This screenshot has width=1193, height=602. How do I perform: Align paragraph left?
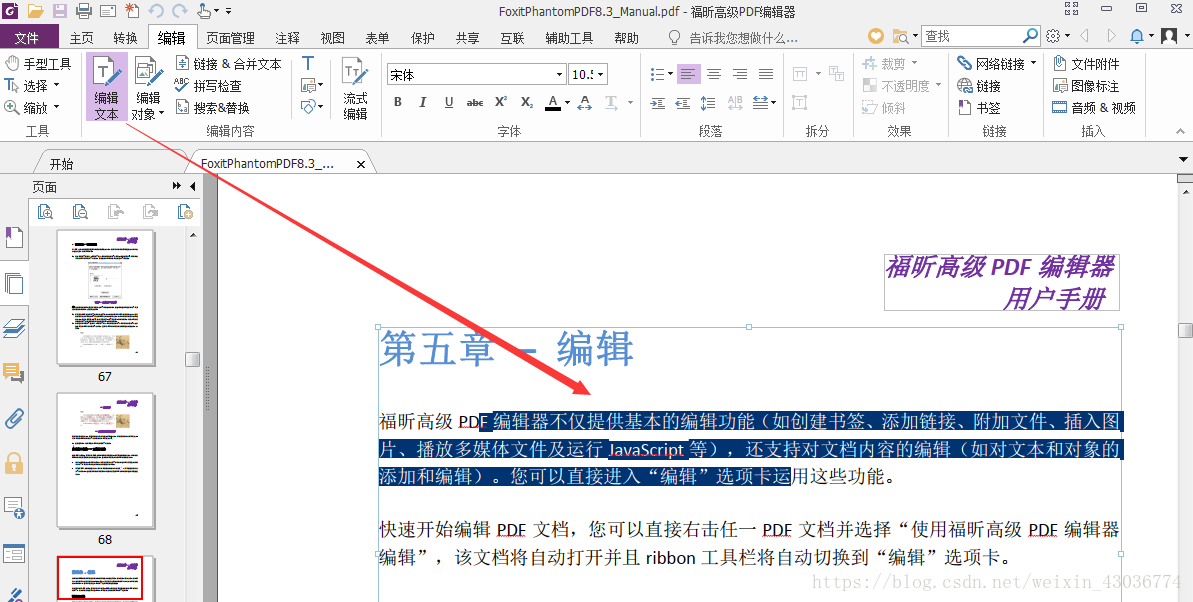tap(688, 74)
